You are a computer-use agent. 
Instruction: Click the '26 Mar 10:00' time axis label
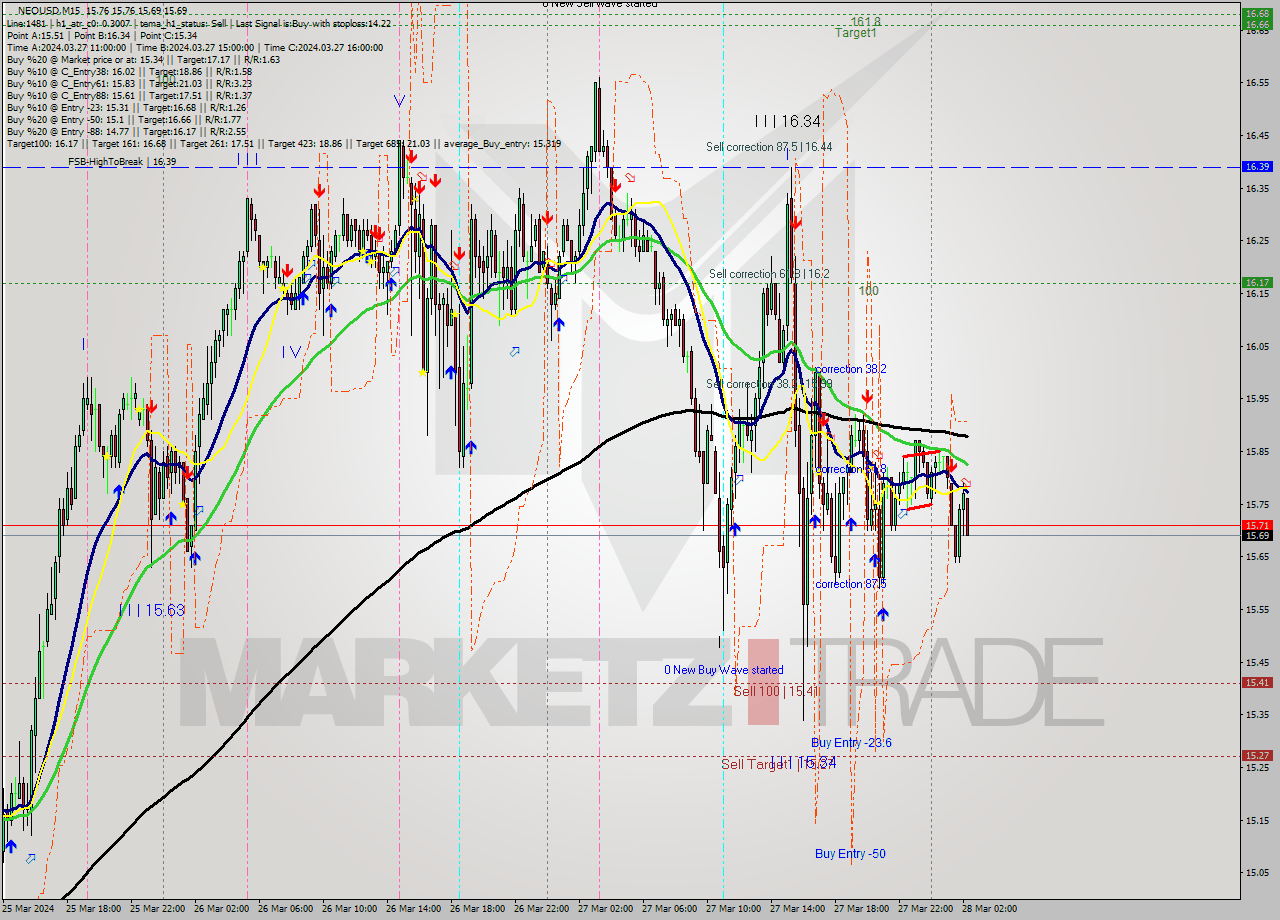tap(351, 909)
